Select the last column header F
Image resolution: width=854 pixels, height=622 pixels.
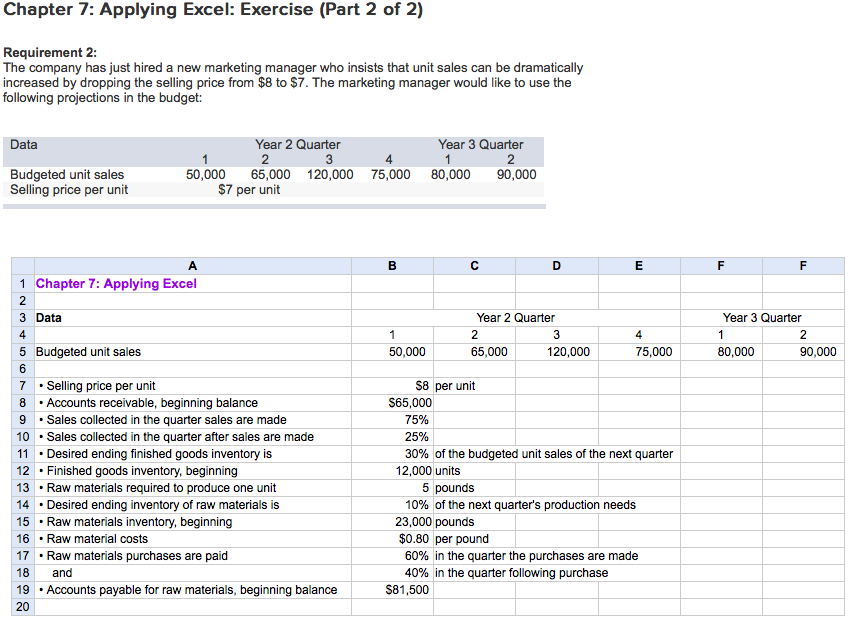800,265
